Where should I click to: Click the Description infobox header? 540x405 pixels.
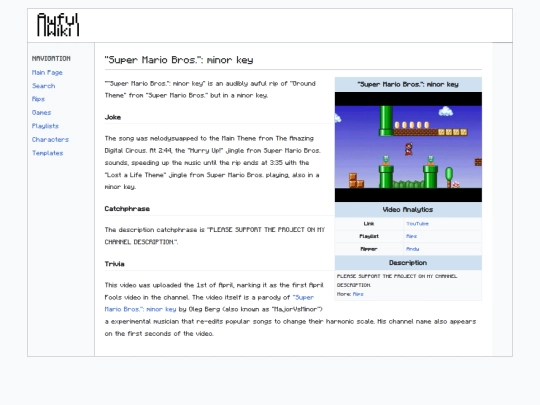408,263
